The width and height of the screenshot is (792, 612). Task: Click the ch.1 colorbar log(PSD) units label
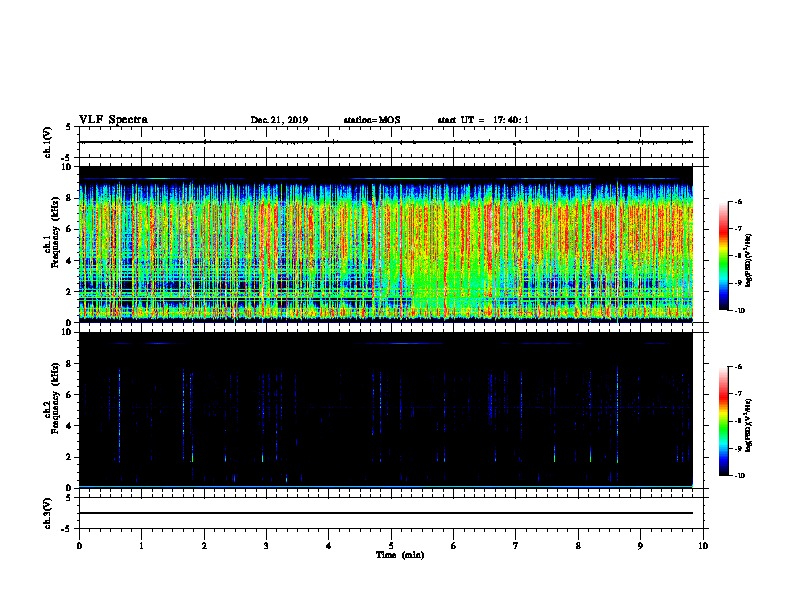click(x=749, y=260)
